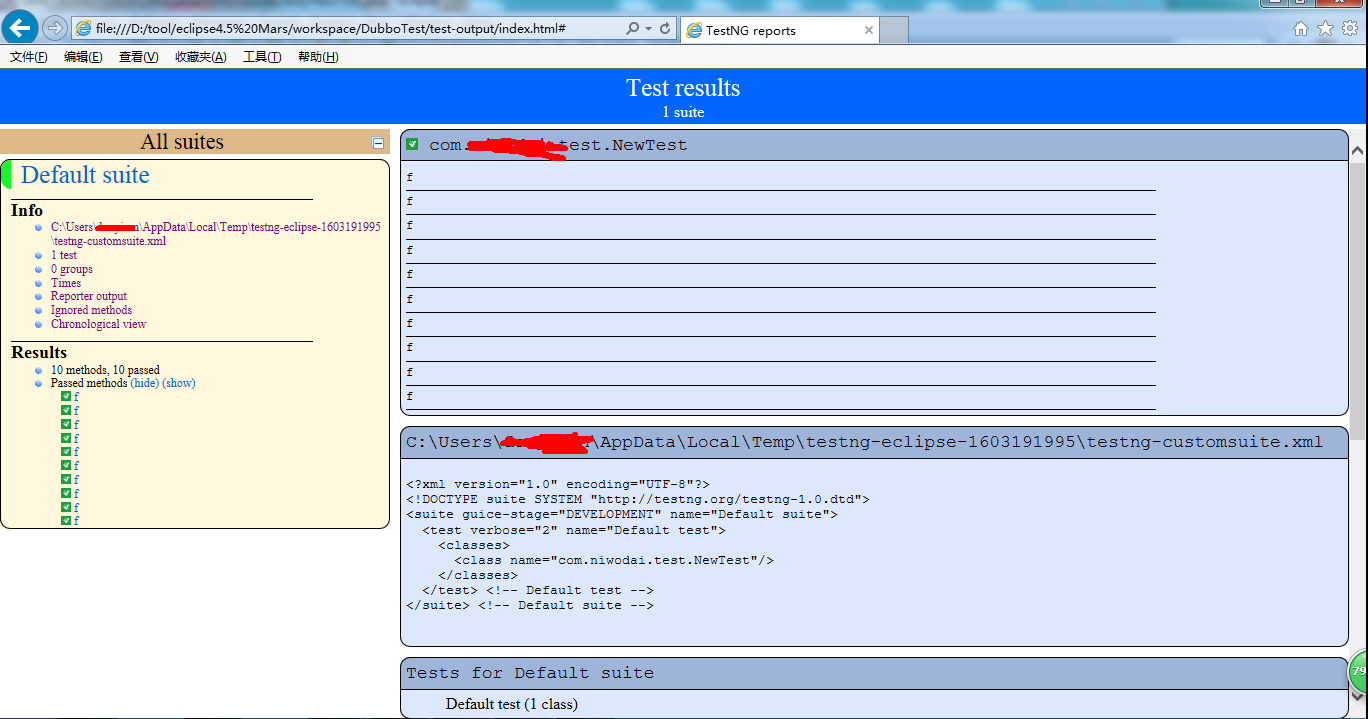Open the 查看(V) menu
1368x719 pixels.
(x=138, y=57)
